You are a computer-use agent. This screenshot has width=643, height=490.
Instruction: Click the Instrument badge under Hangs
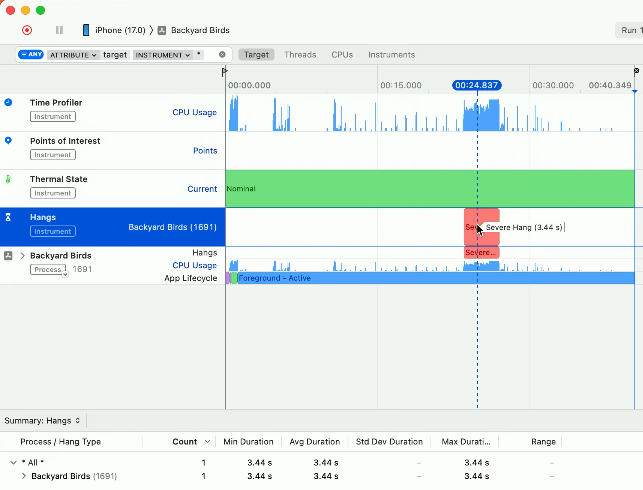tap(52, 231)
